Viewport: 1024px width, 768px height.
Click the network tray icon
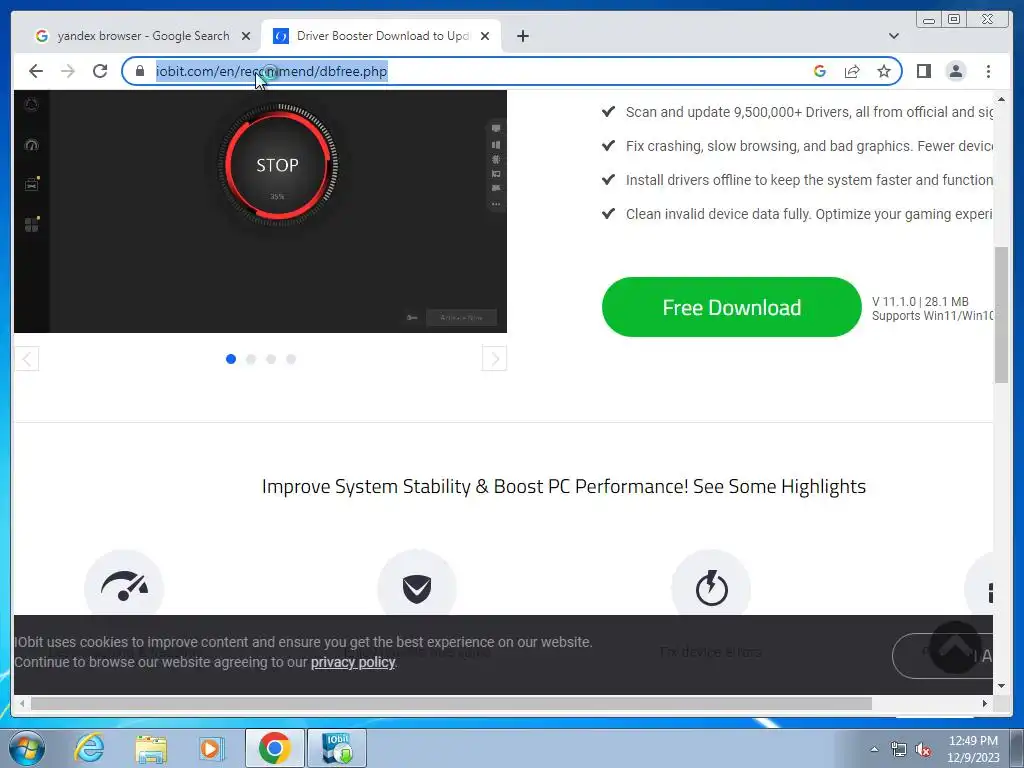tap(899, 750)
